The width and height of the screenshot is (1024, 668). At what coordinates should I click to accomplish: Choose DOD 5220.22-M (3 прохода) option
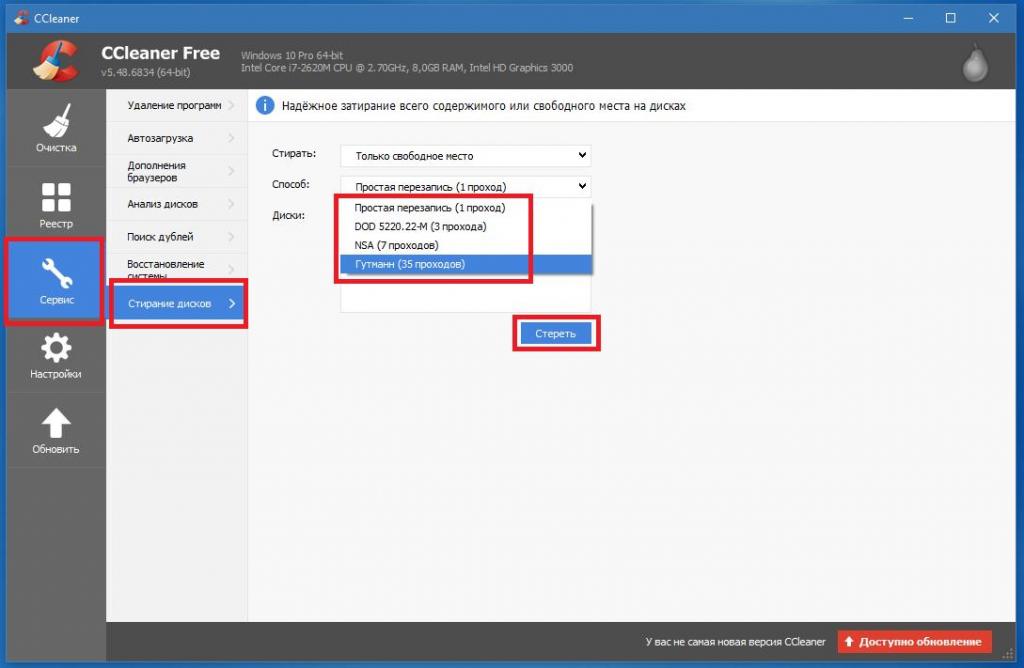click(466, 227)
